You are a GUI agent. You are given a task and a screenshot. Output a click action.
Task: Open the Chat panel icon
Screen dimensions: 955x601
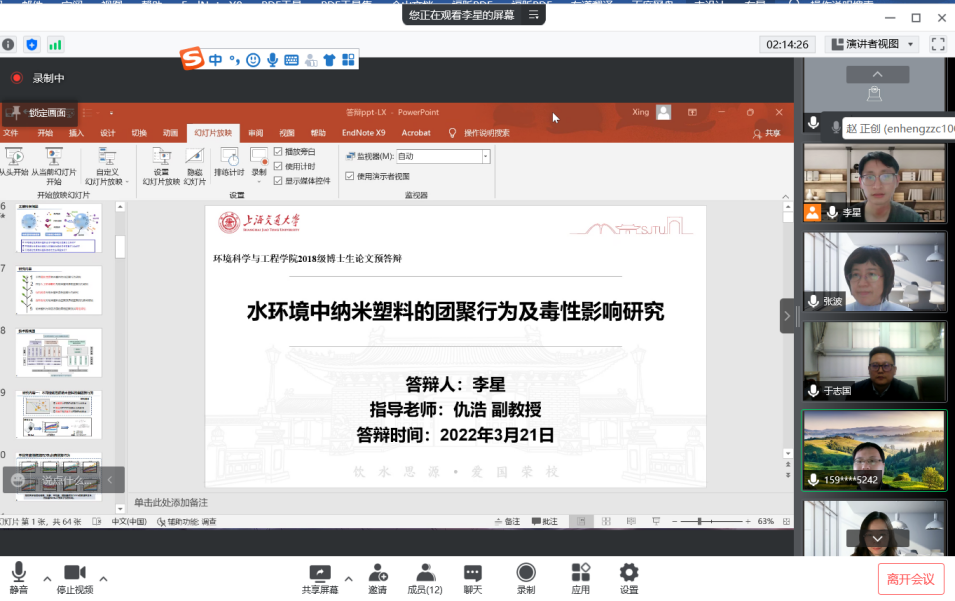471,571
